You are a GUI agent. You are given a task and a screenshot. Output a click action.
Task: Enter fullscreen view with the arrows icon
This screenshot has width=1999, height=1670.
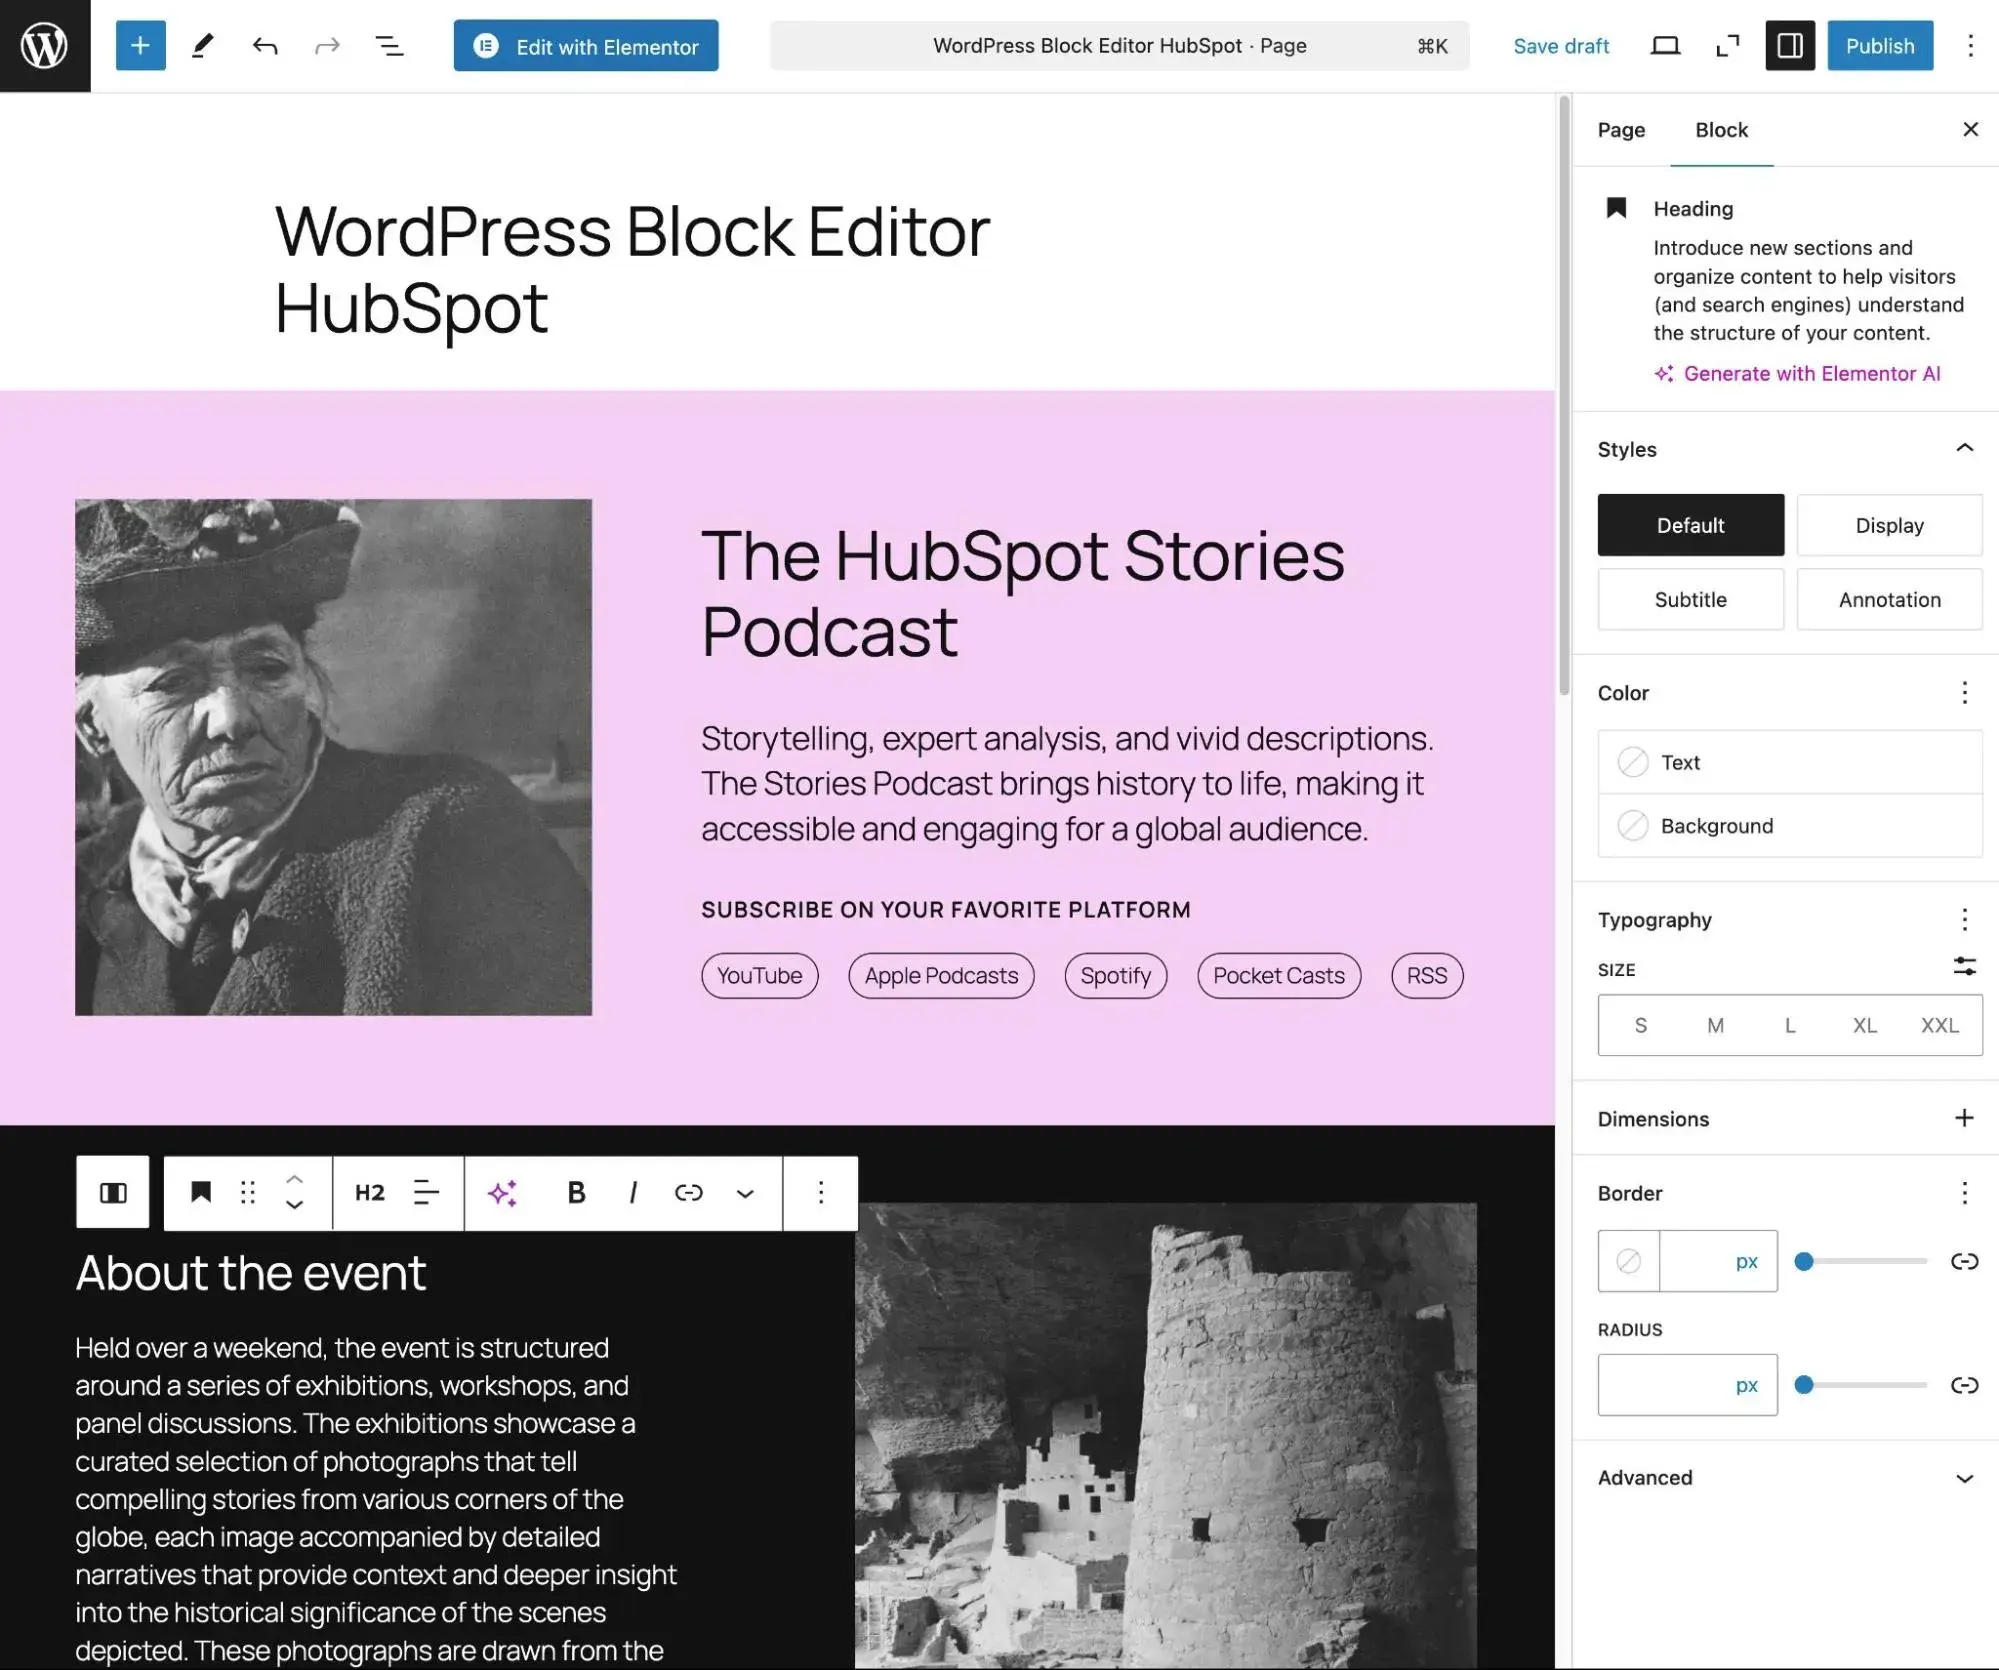(1727, 46)
